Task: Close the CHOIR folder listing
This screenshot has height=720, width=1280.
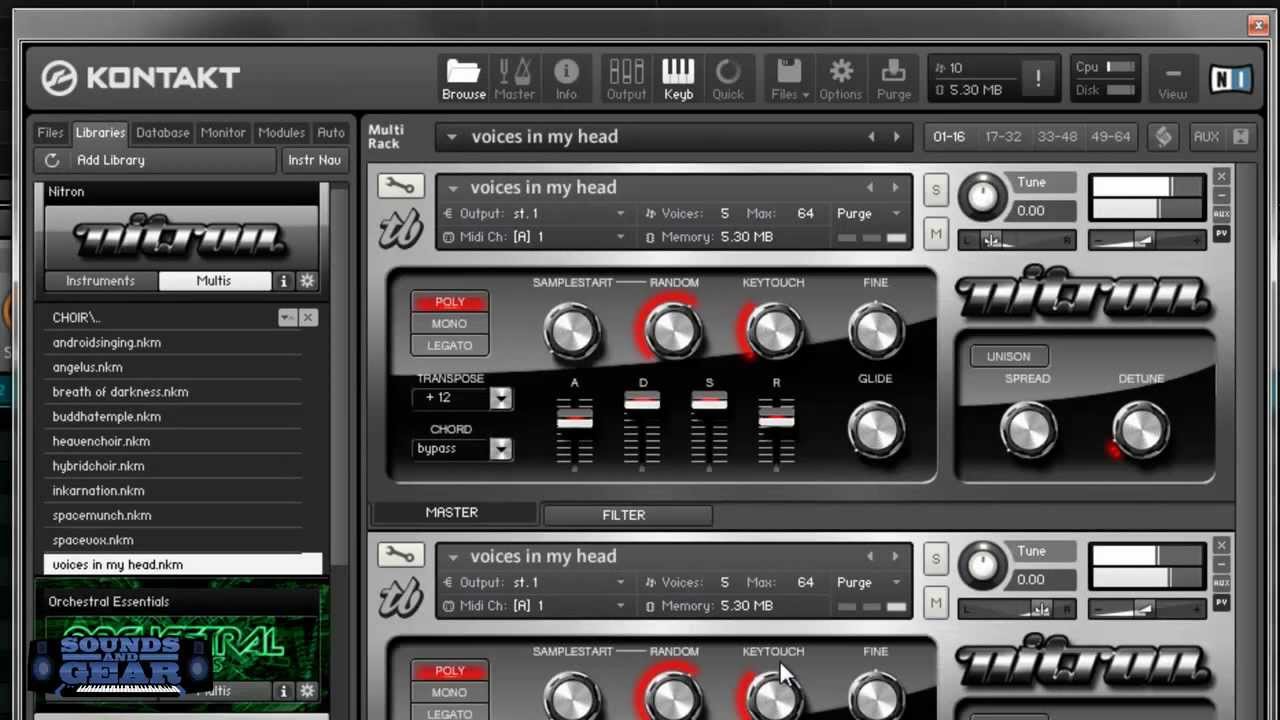Action: (308, 317)
